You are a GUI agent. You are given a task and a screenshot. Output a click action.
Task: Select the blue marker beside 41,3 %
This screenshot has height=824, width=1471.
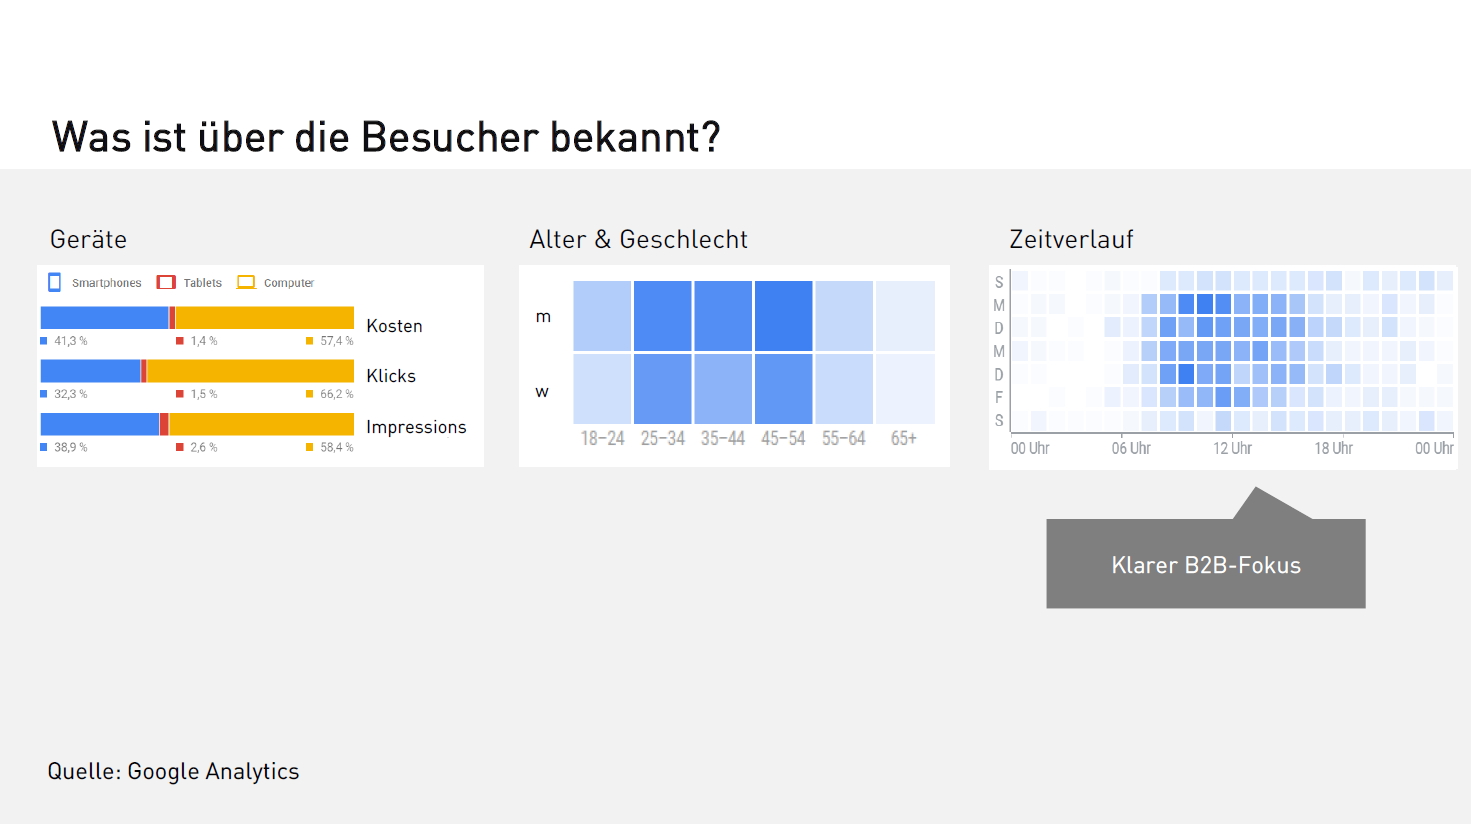tap(44, 341)
